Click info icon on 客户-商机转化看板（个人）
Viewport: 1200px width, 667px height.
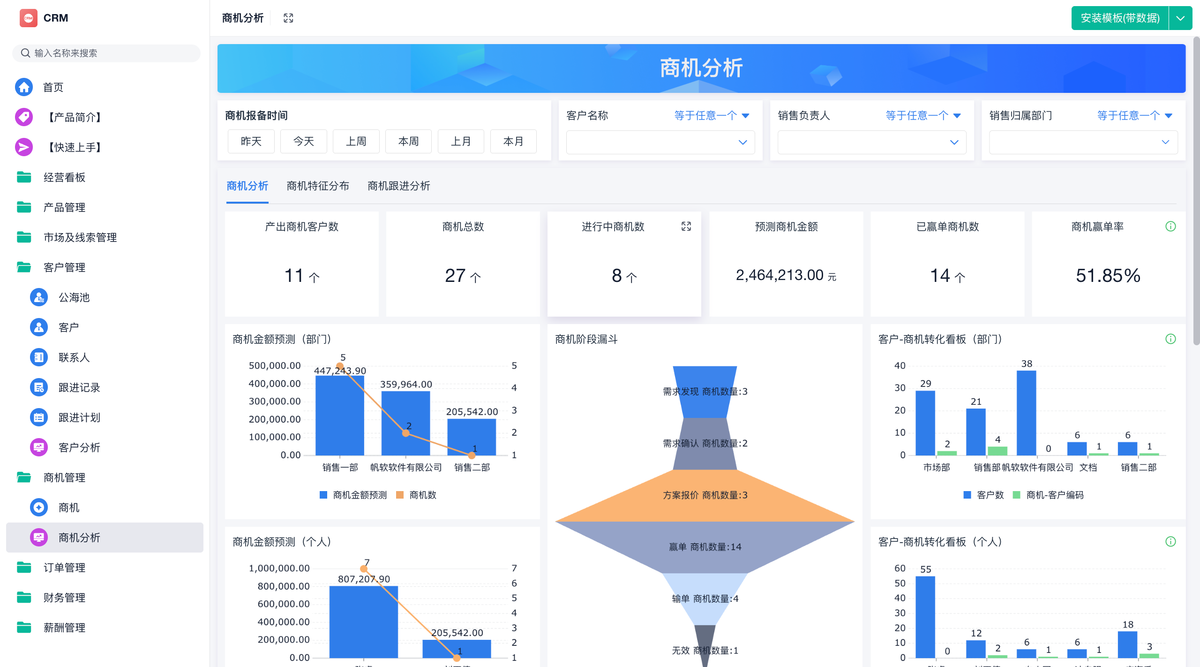coord(1171,542)
